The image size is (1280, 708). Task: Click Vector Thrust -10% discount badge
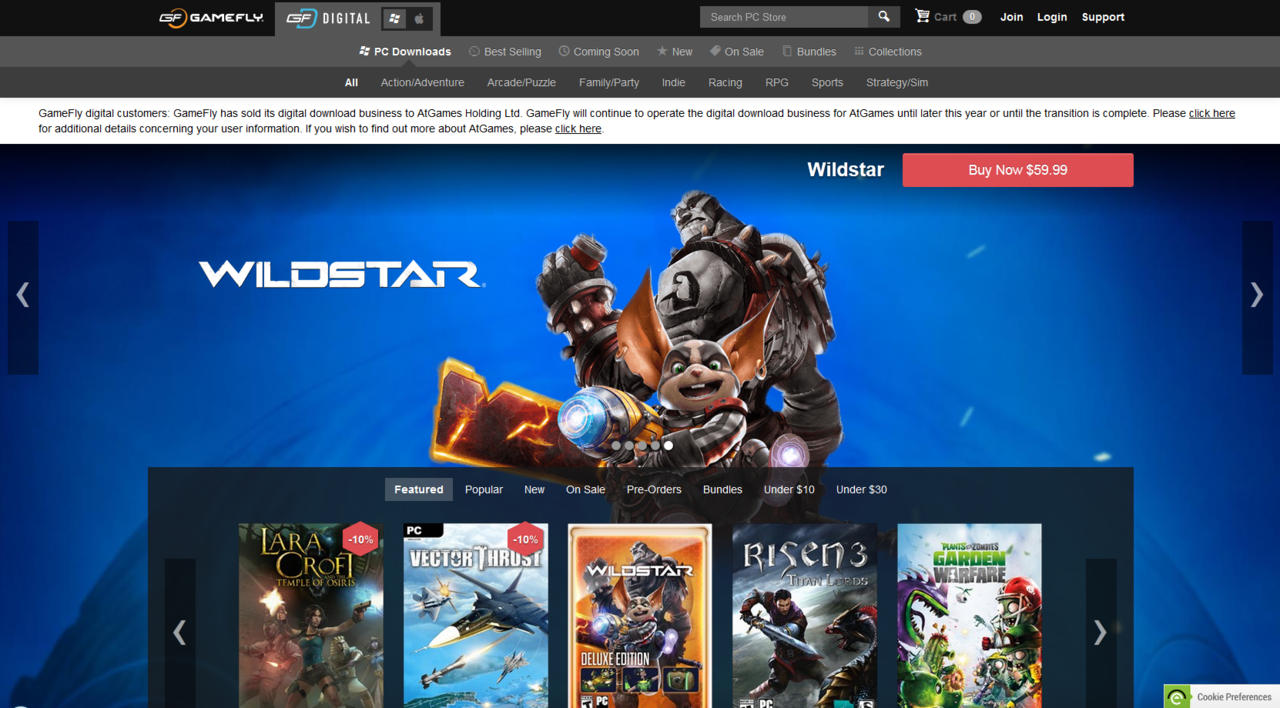pyautogui.click(x=525, y=539)
